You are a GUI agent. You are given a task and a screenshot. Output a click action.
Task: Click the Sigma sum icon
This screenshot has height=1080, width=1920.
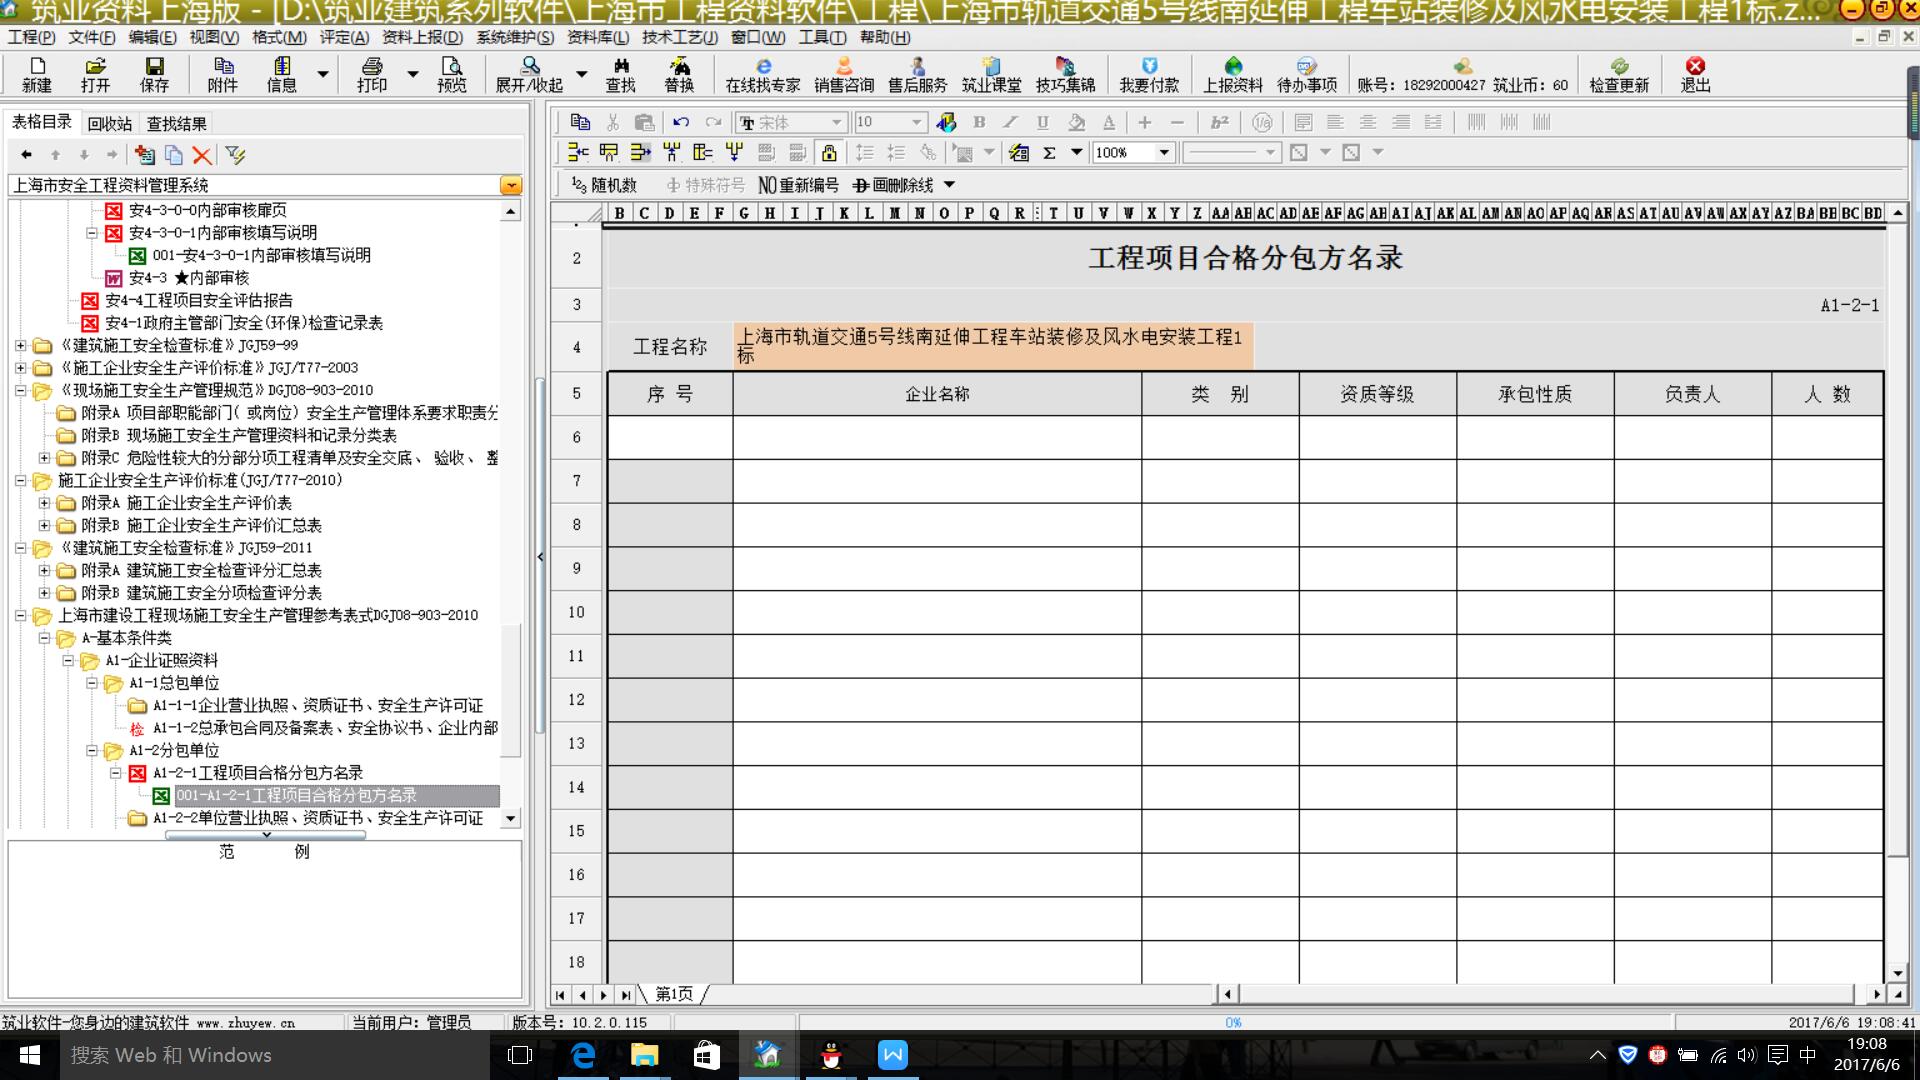coord(1049,152)
